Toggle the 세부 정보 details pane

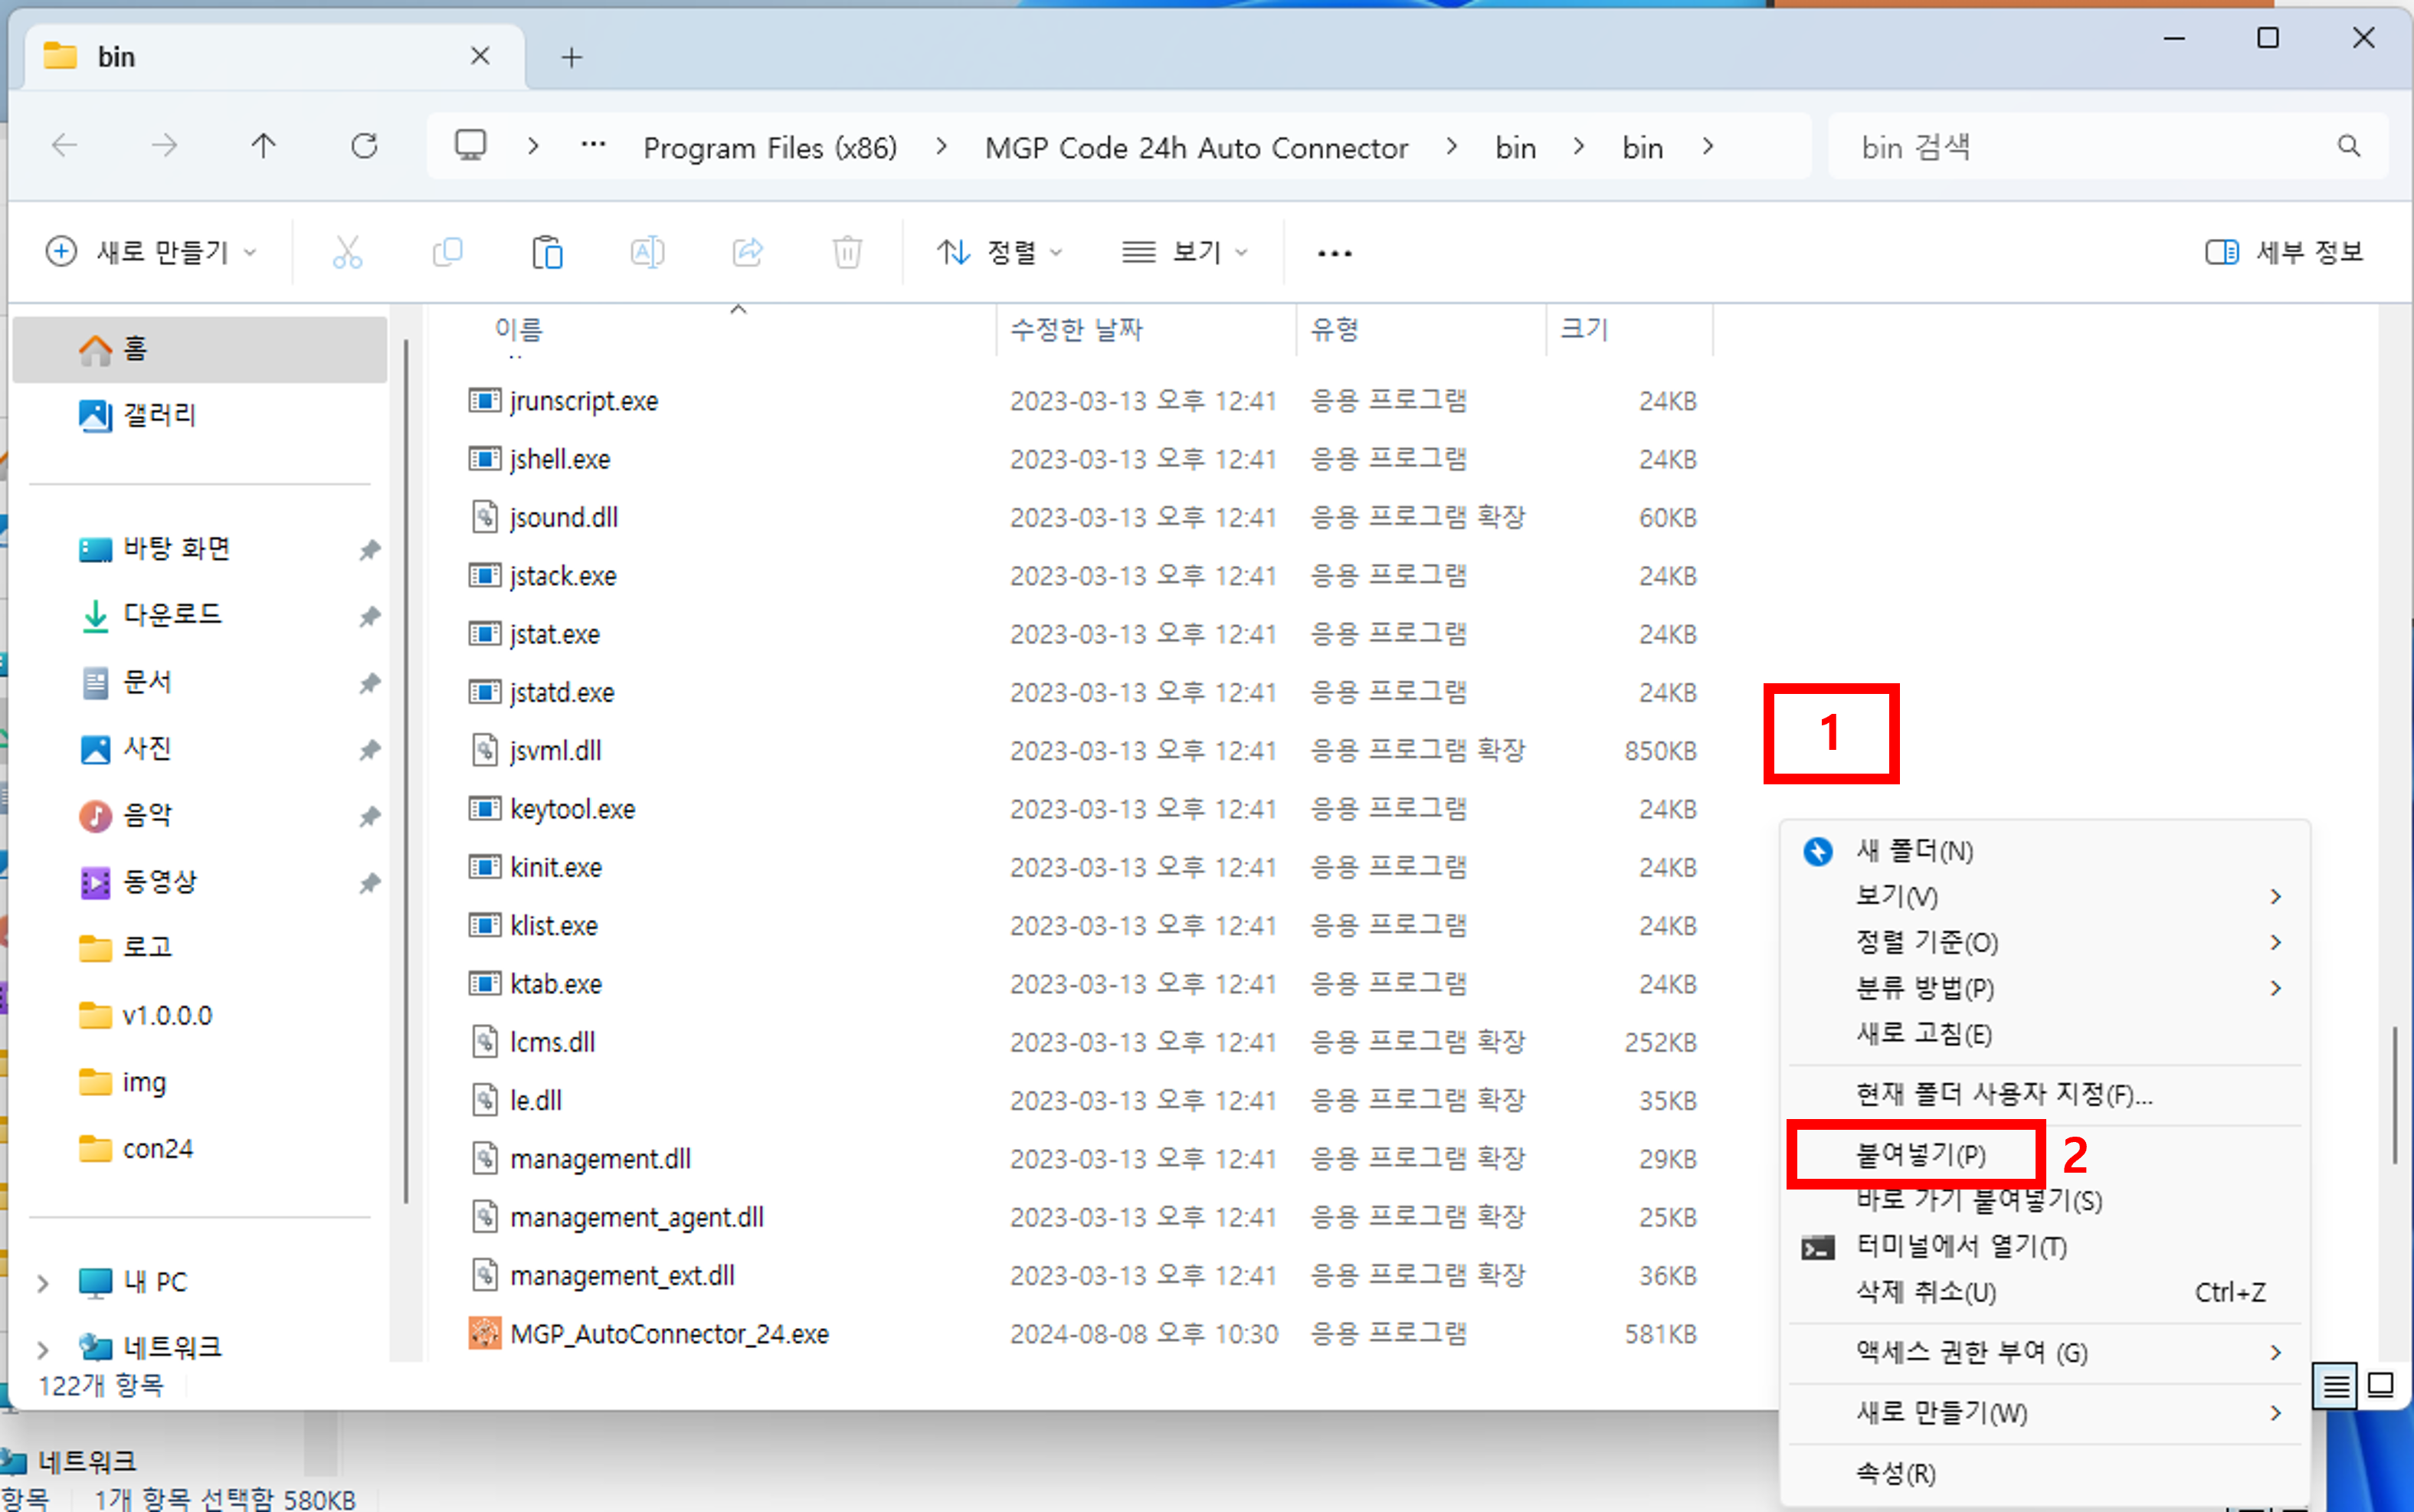pos(2284,252)
